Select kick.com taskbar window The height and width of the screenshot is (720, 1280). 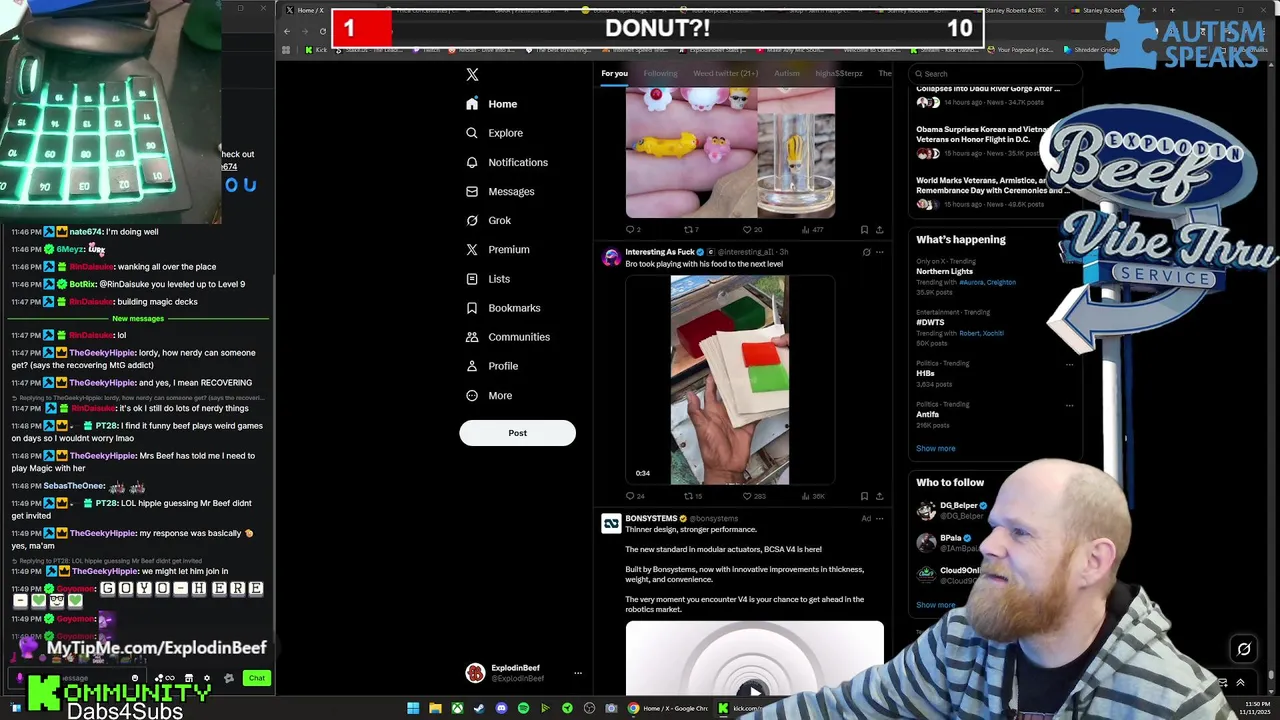click(742, 708)
